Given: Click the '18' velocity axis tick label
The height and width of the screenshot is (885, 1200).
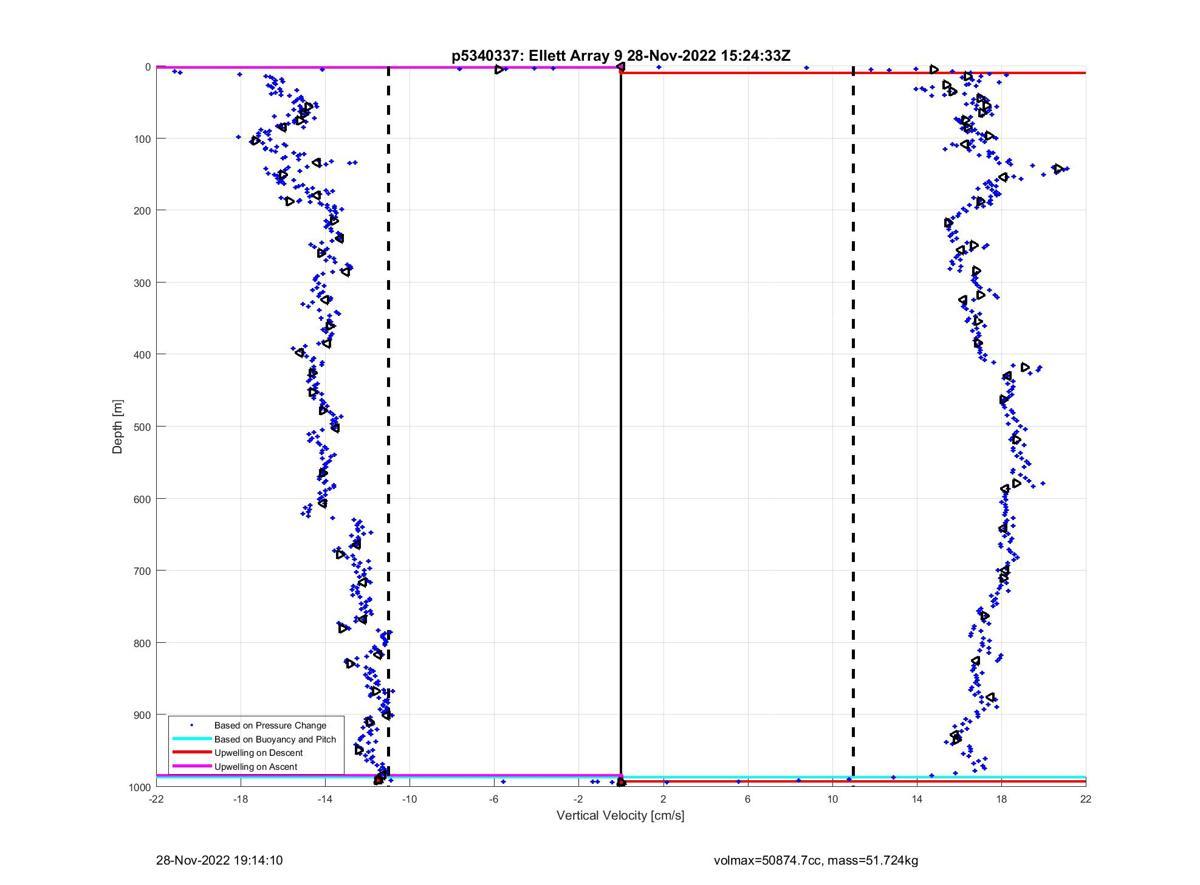Looking at the screenshot, I should pos(1001,799).
